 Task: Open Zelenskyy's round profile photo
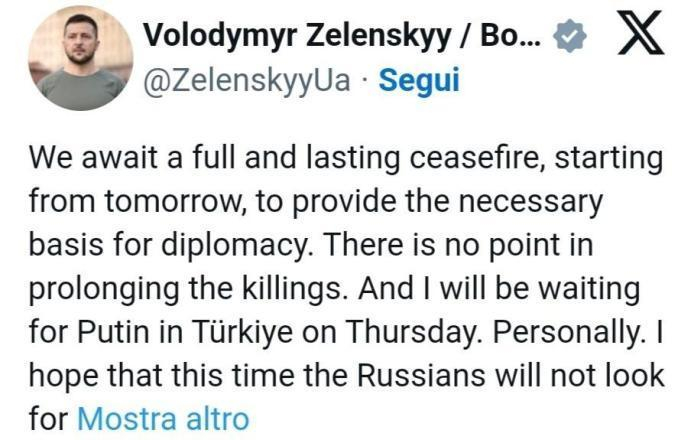point(81,58)
